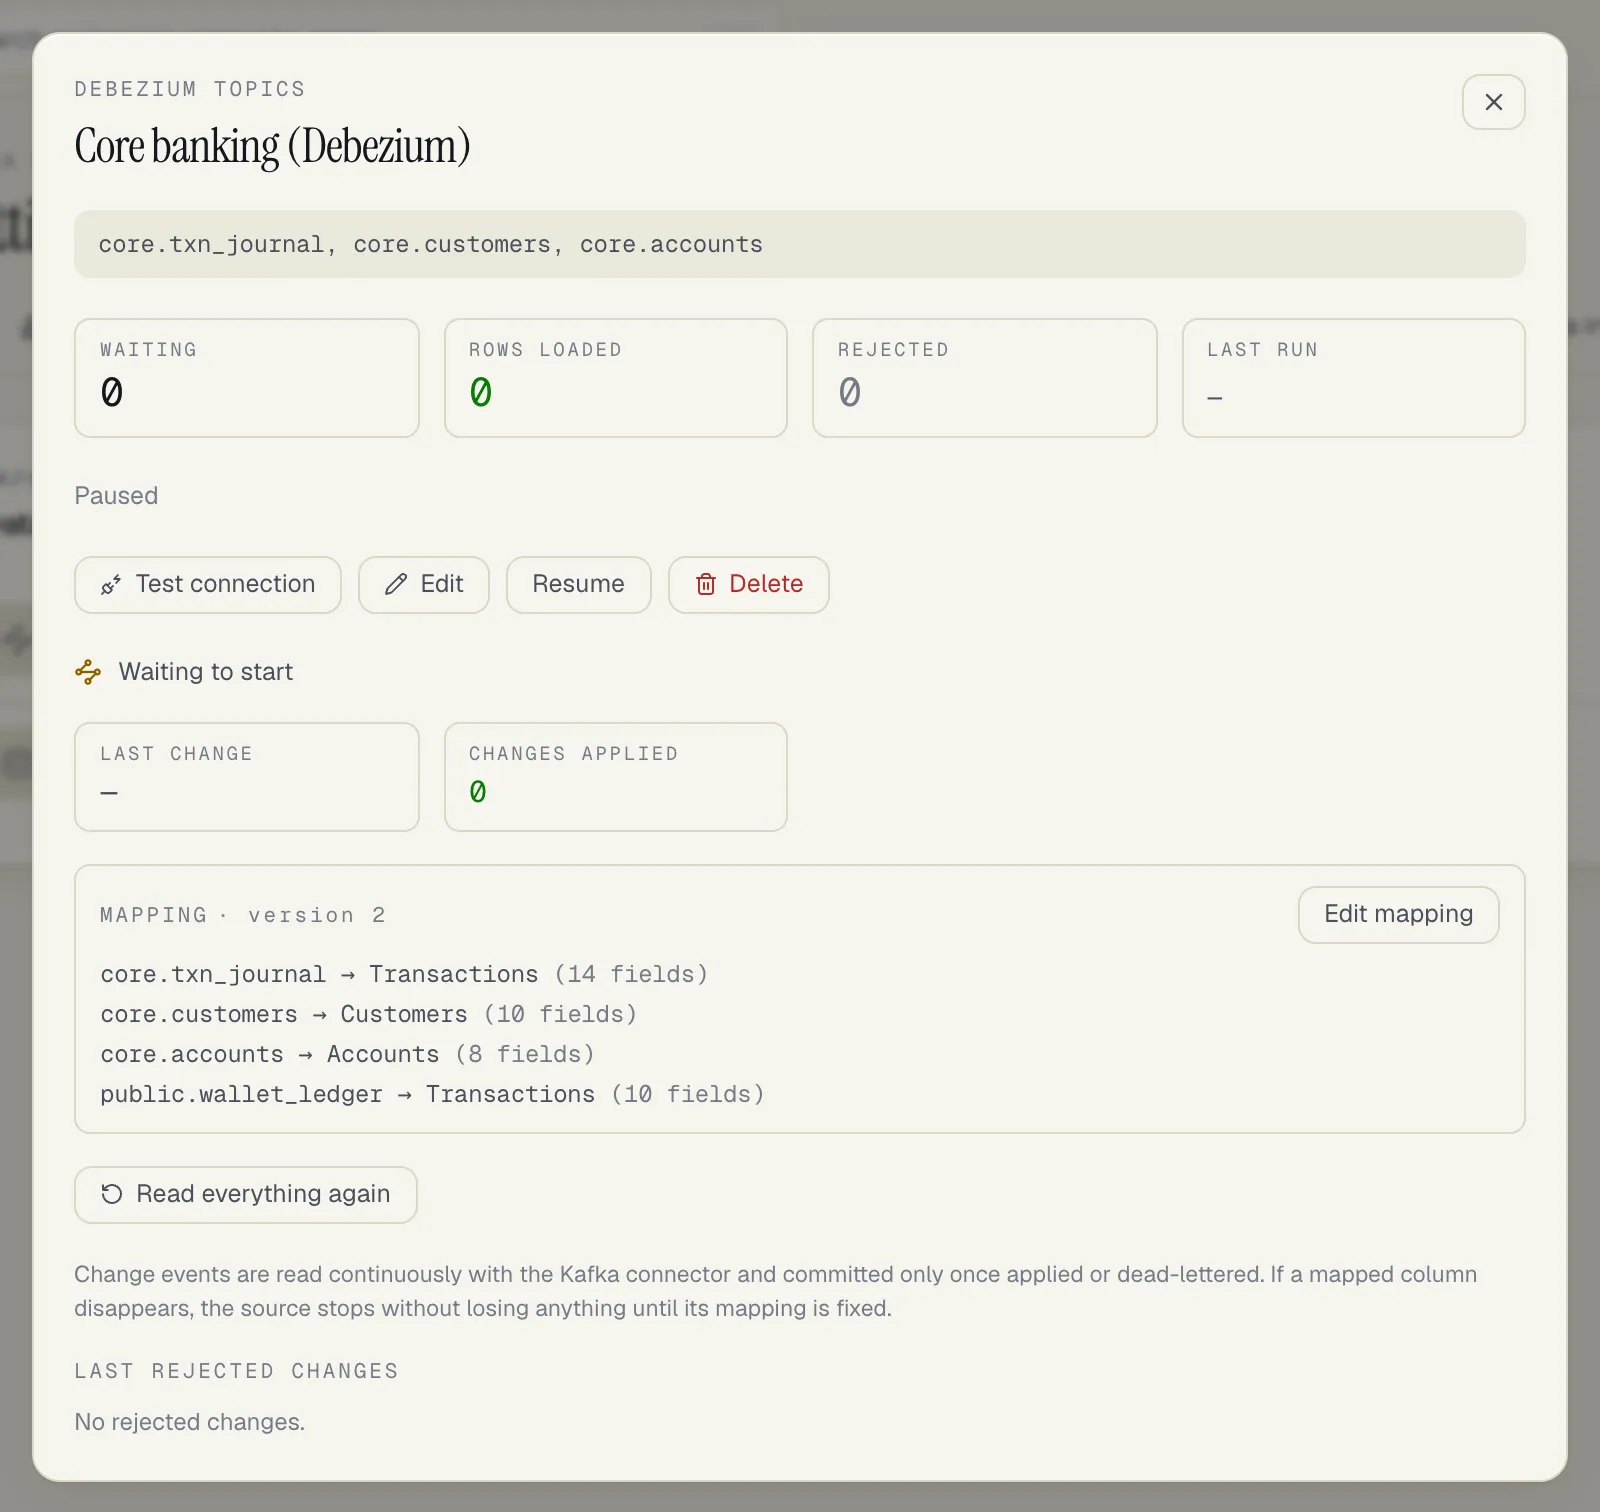Open the Edit mapping editor
Screen dimensions: 1600x1512
tap(1398, 914)
